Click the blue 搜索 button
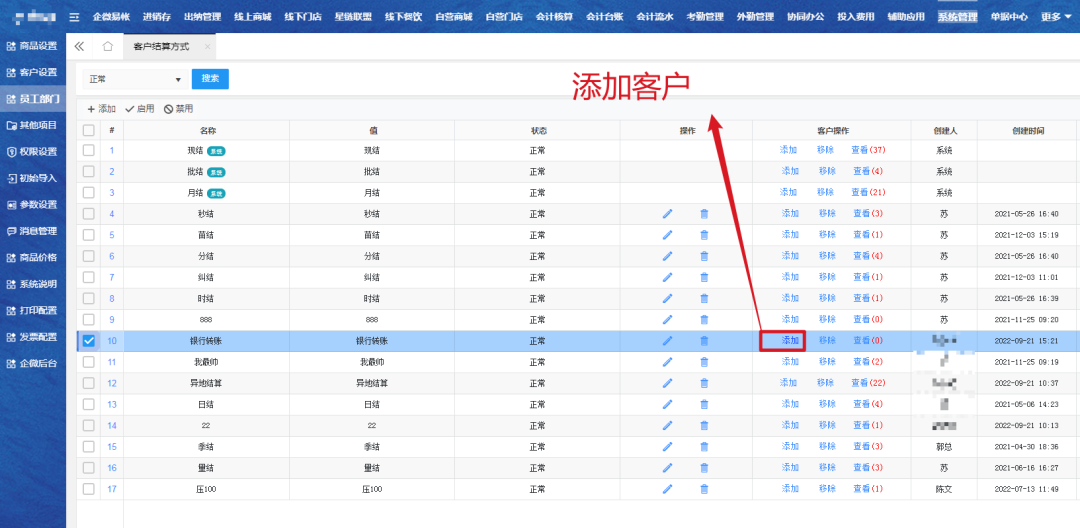 pos(210,79)
